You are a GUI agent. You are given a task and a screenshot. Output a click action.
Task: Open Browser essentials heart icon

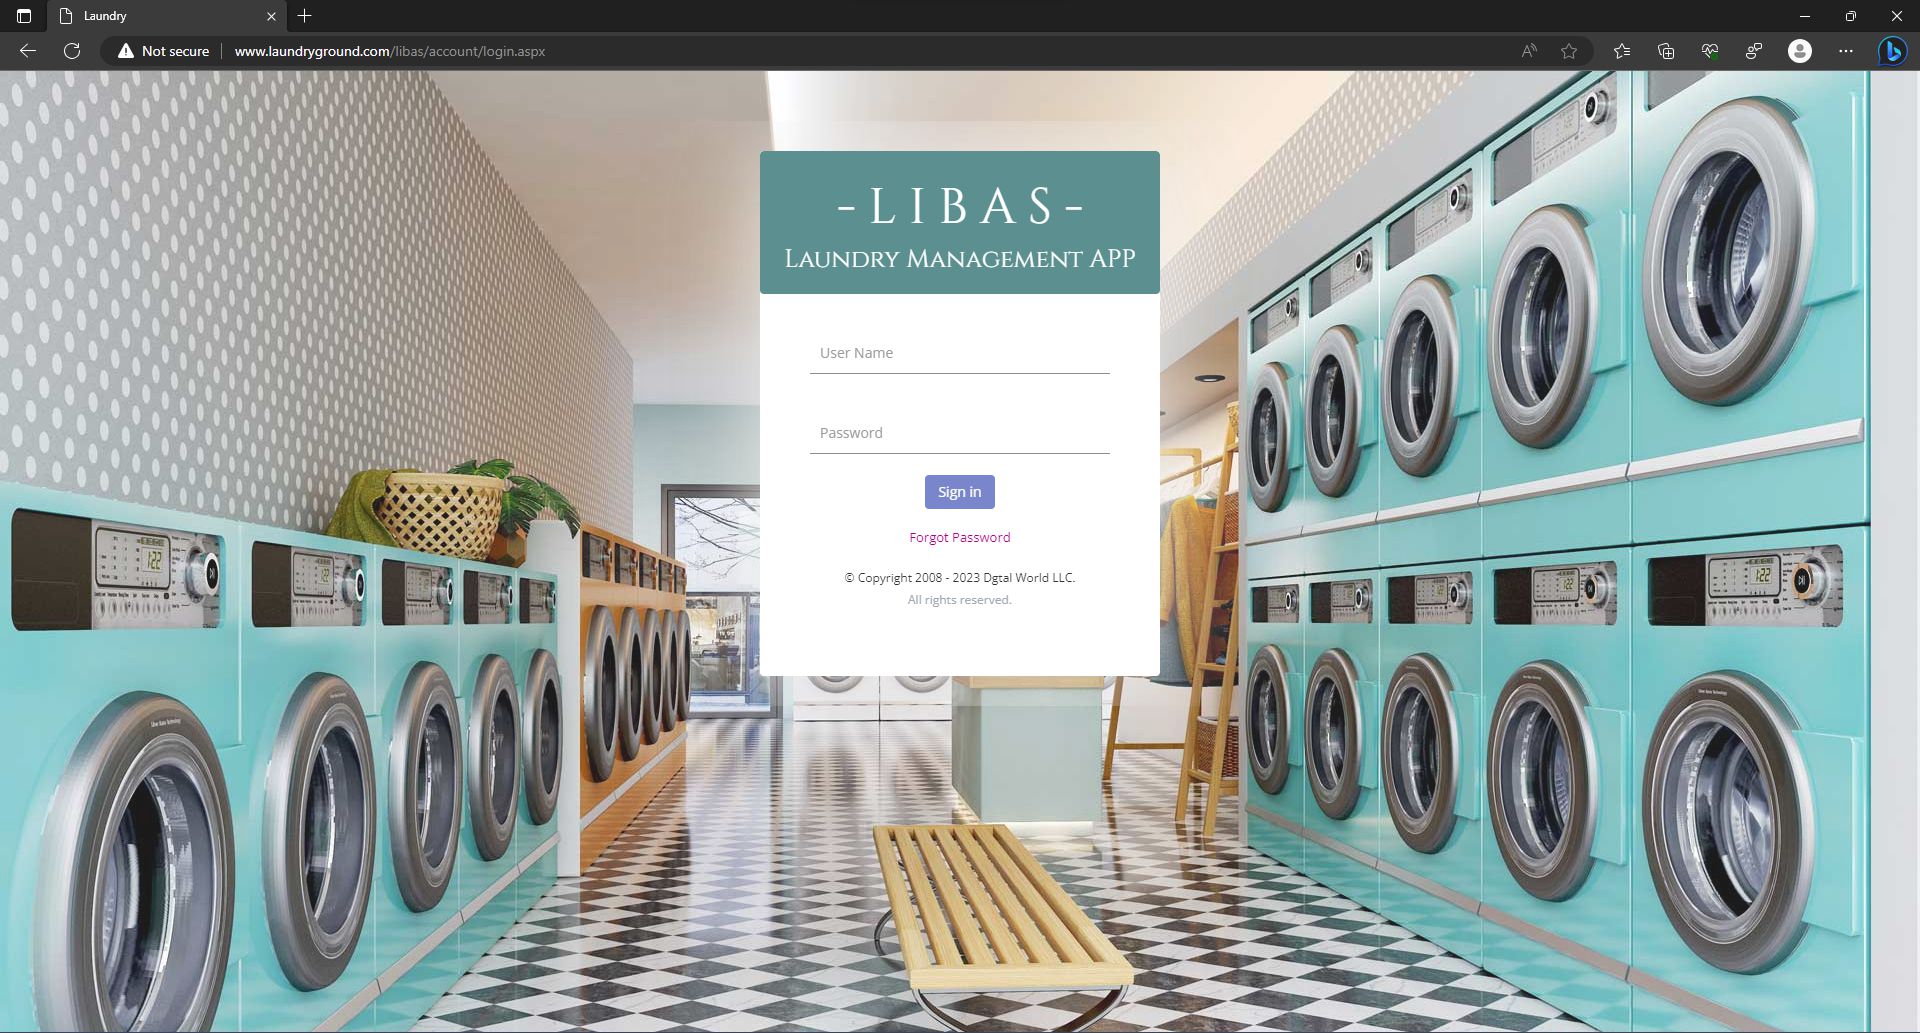(1710, 51)
